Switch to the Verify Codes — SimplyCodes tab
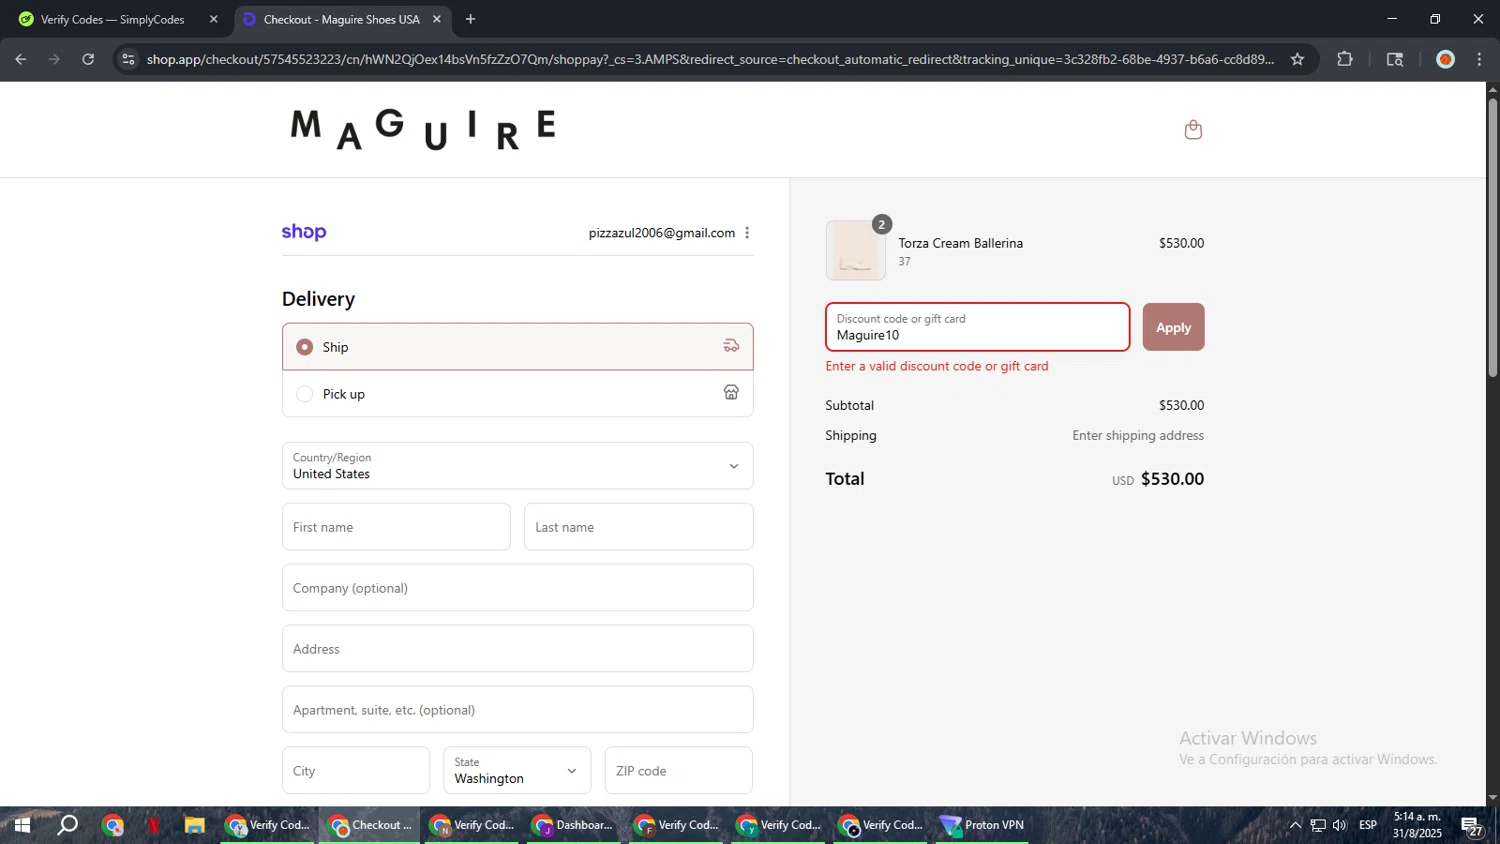The width and height of the screenshot is (1500, 844). (112, 19)
